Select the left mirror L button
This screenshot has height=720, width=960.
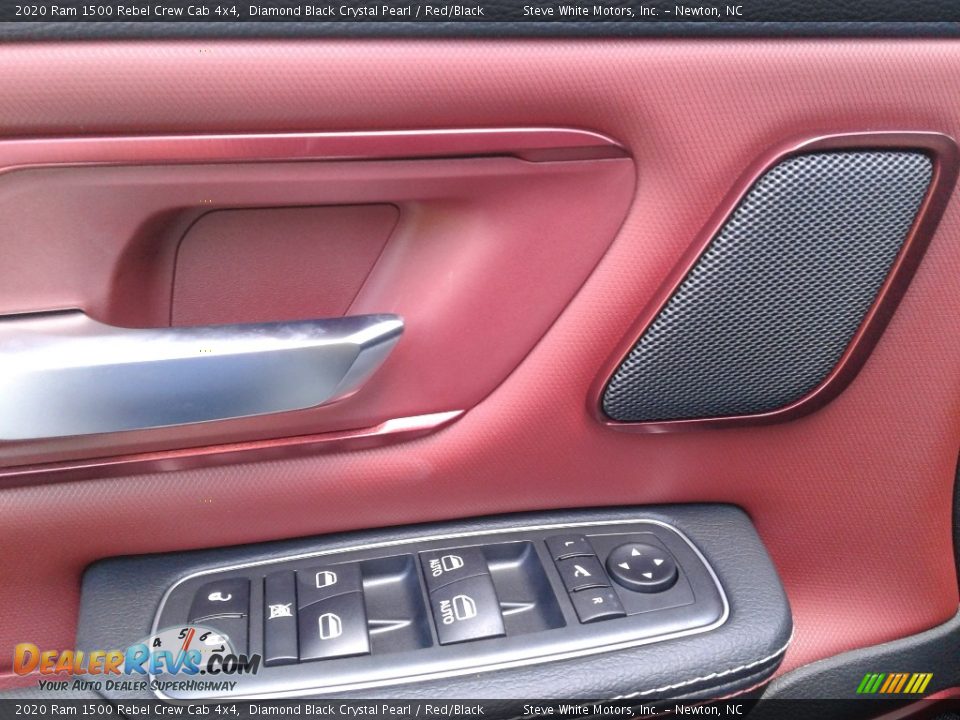(x=568, y=546)
